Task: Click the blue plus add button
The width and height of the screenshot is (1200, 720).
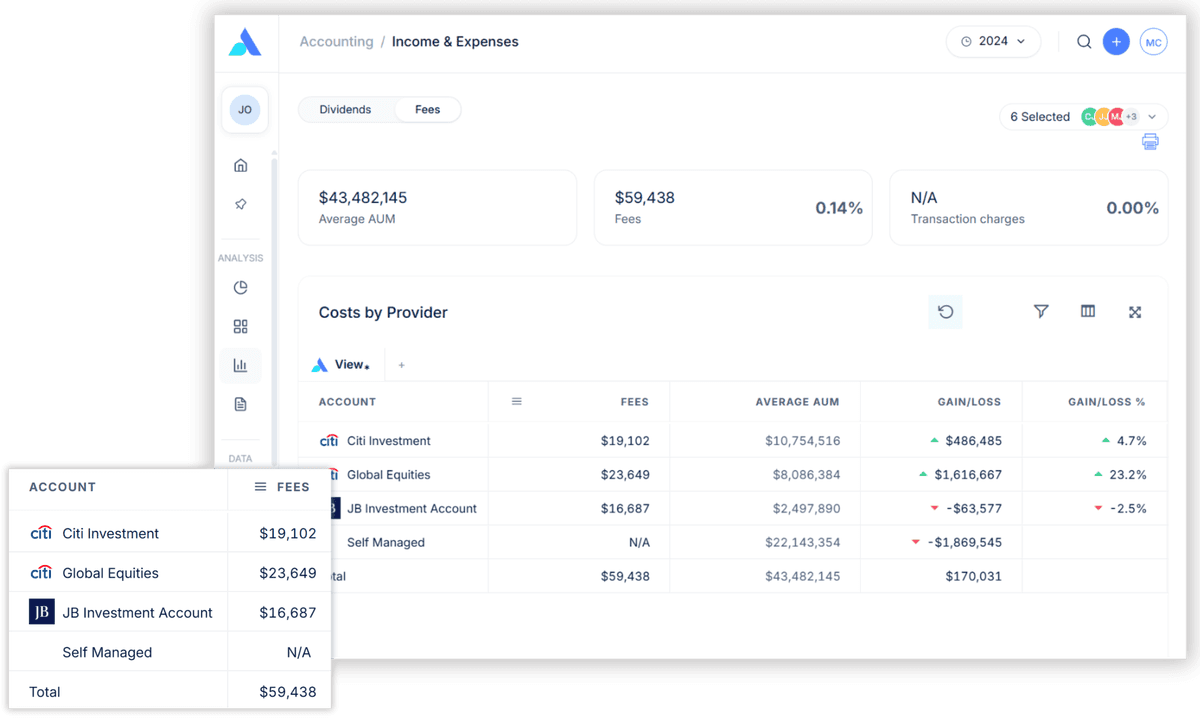Action: [1116, 42]
